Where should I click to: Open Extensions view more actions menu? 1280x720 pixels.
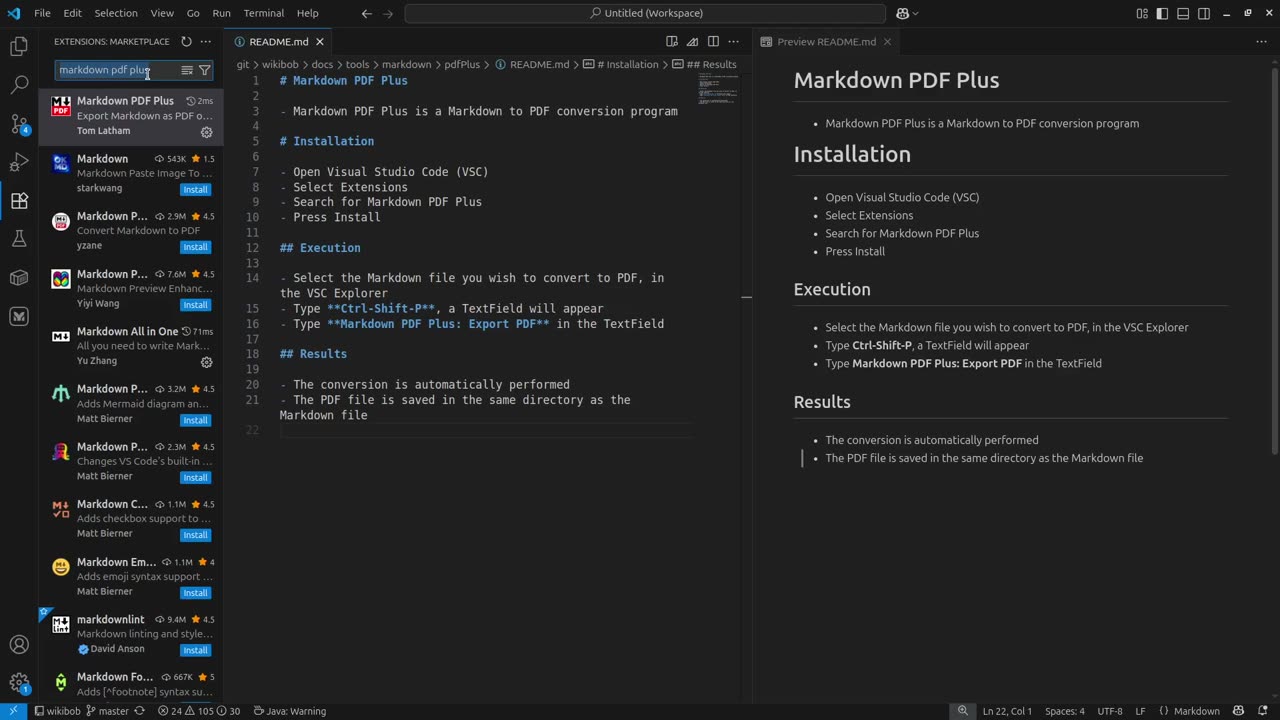coord(206,42)
